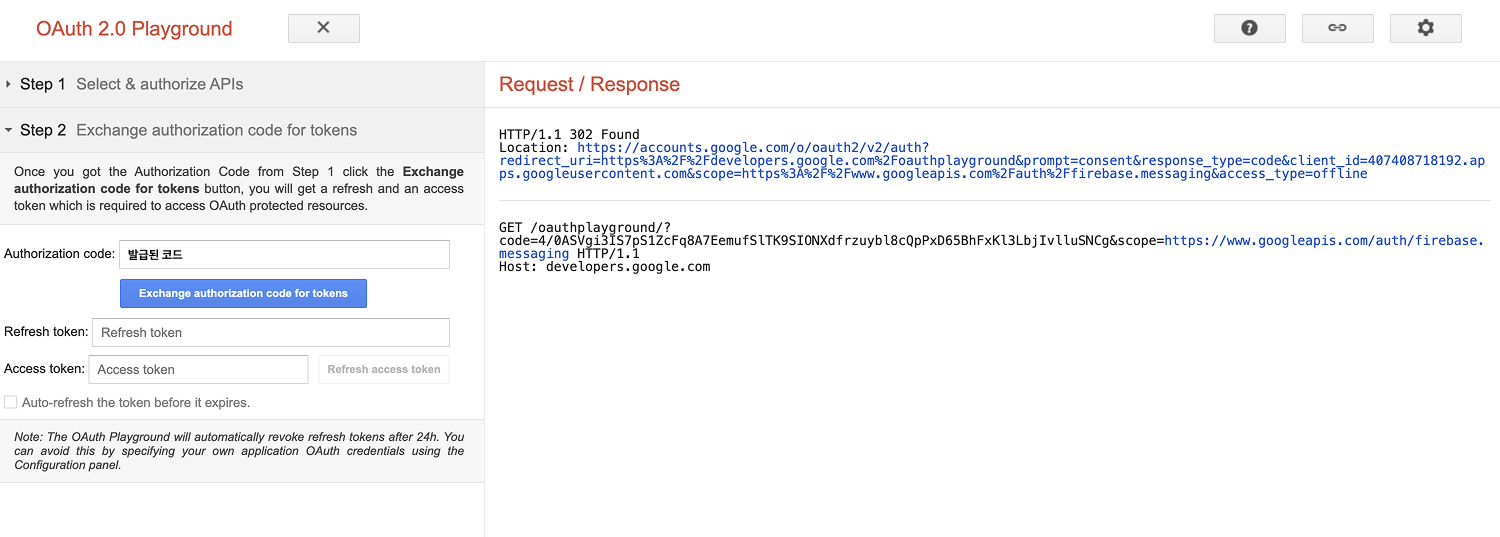This screenshot has width=1500, height=537.
Task: Click Exchange authorization code for tokens button
Action: click(x=243, y=293)
